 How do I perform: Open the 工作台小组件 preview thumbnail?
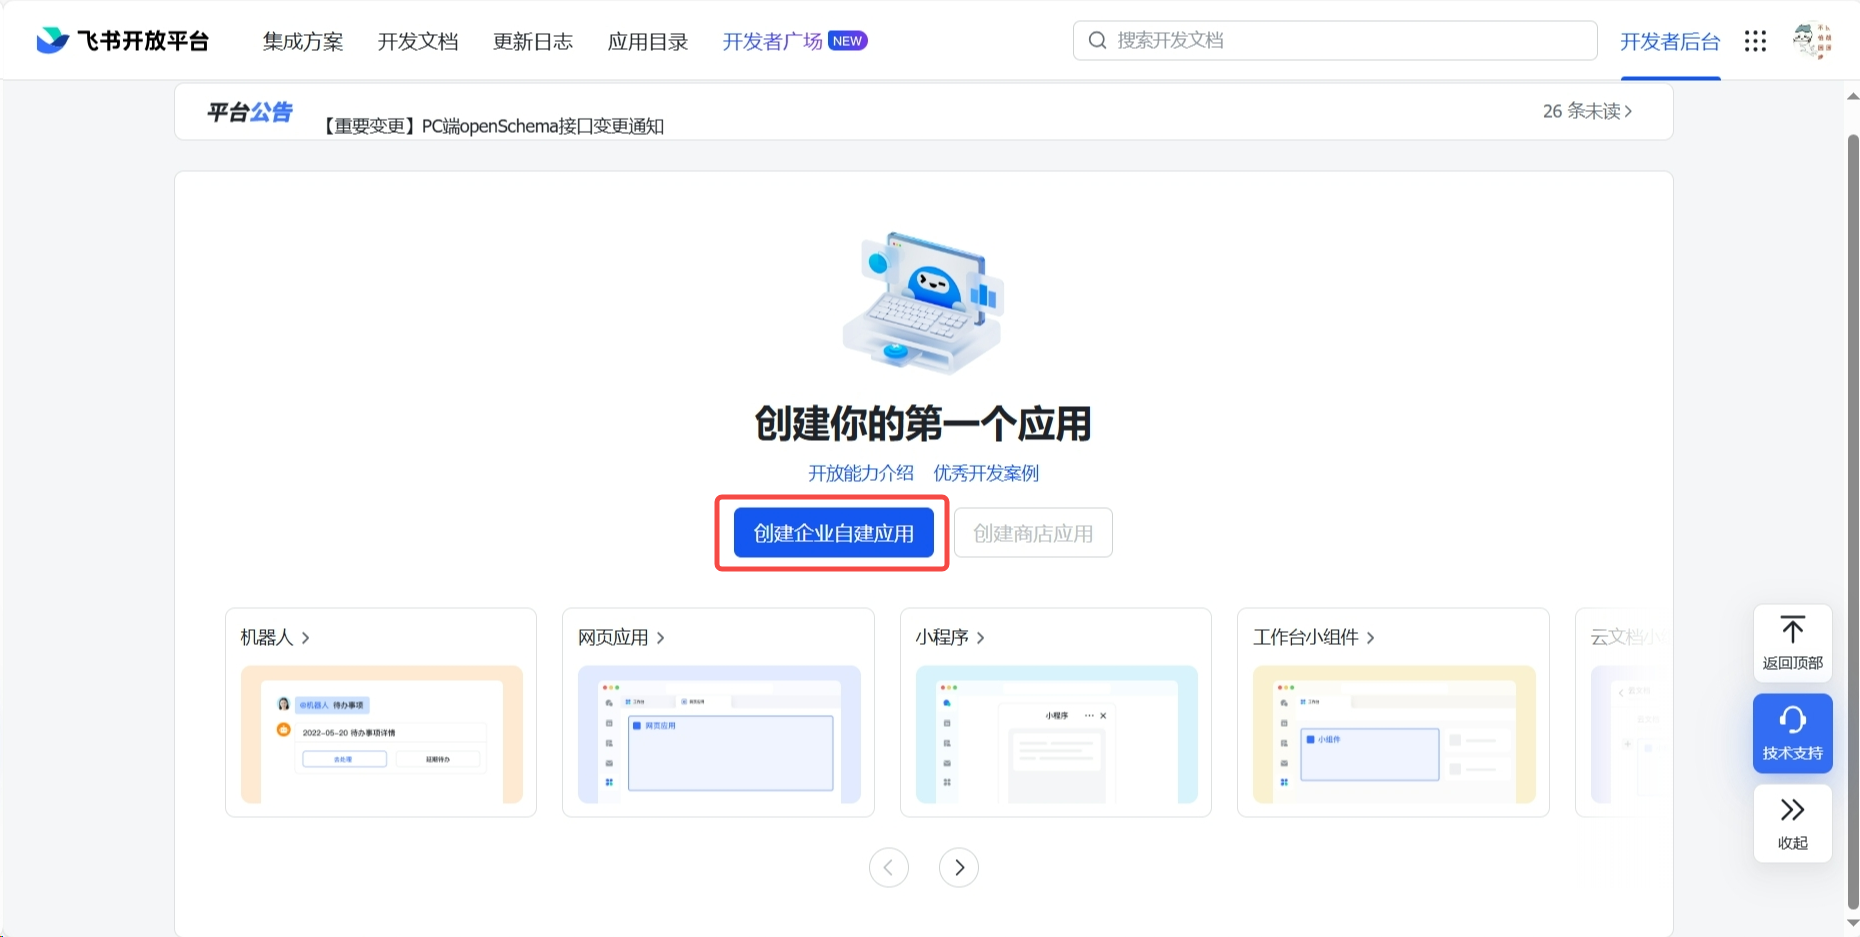coord(1394,735)
